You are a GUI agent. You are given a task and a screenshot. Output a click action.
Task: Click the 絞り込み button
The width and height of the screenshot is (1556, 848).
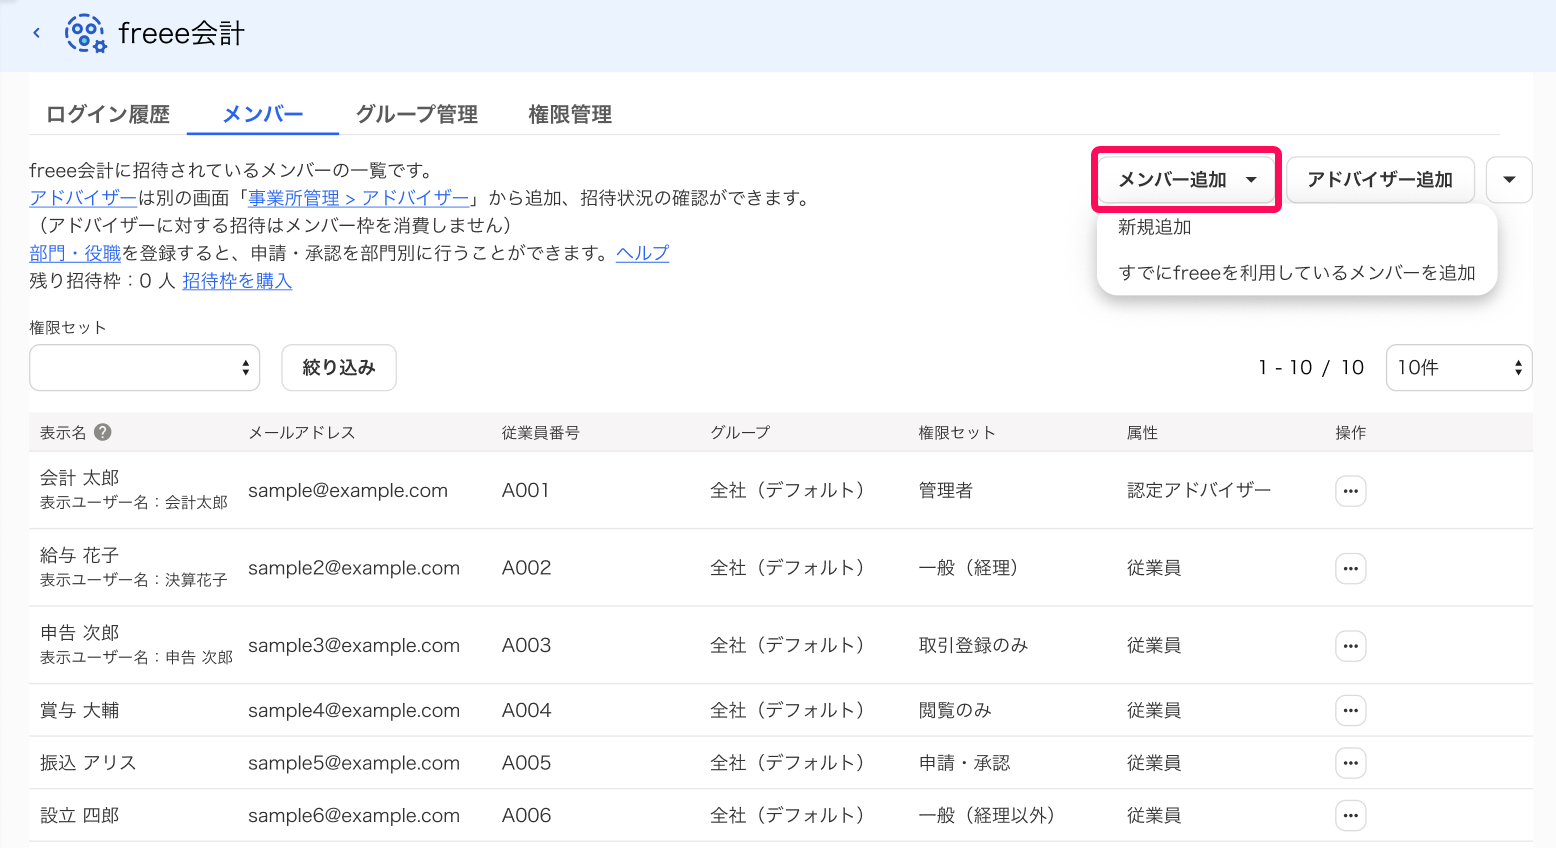339,368
